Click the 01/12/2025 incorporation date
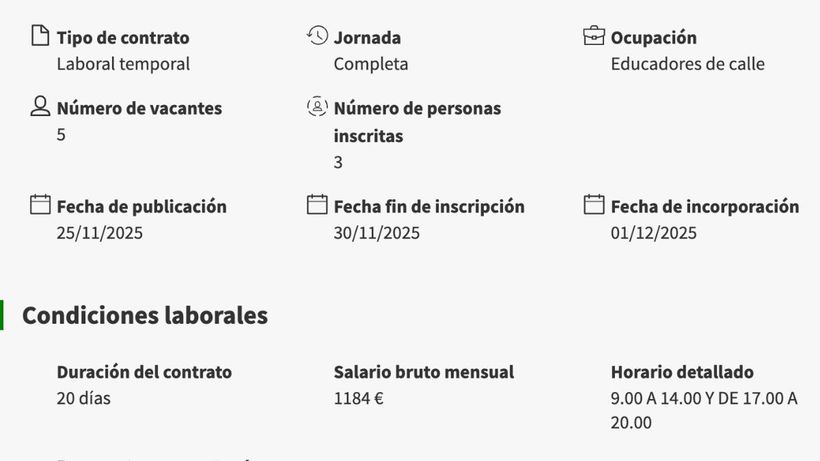Viewport: 820px width, 461px height. click(654, 233)
